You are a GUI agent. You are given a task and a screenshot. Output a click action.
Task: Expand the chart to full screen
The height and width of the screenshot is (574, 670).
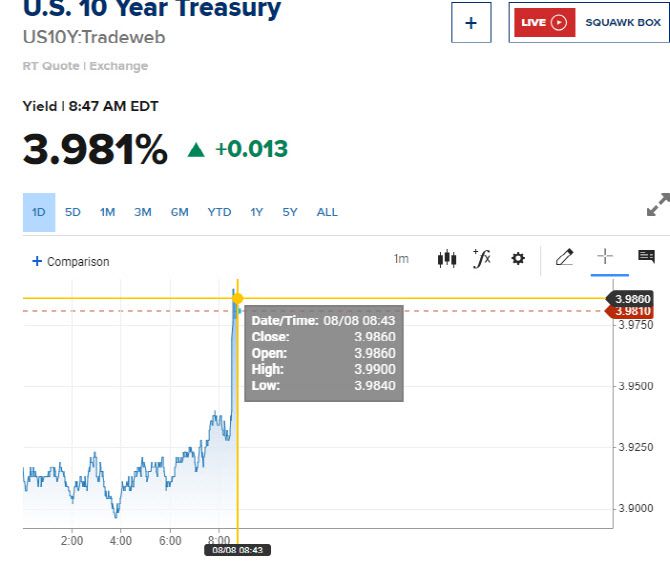pyautogui.click(x=657, y=206)
